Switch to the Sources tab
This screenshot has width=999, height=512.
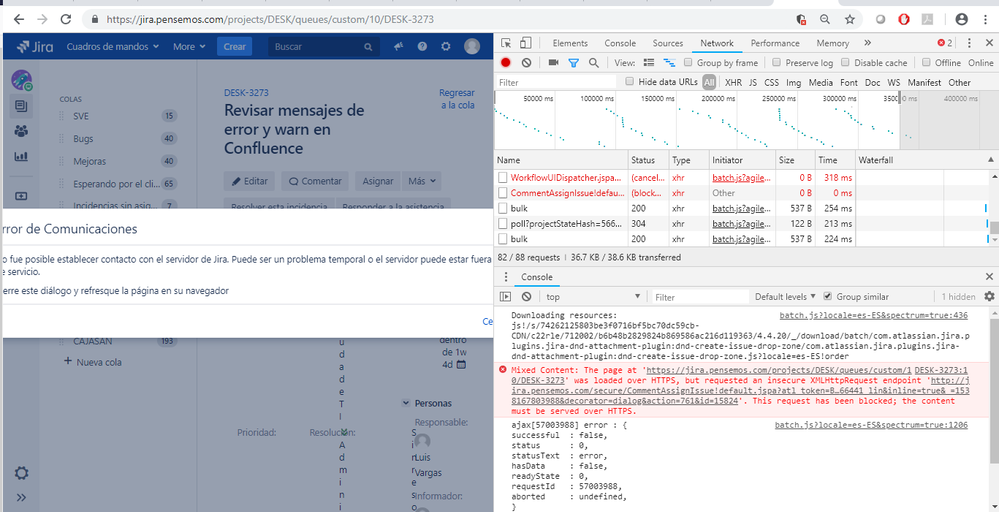click(x=668, y=43)
